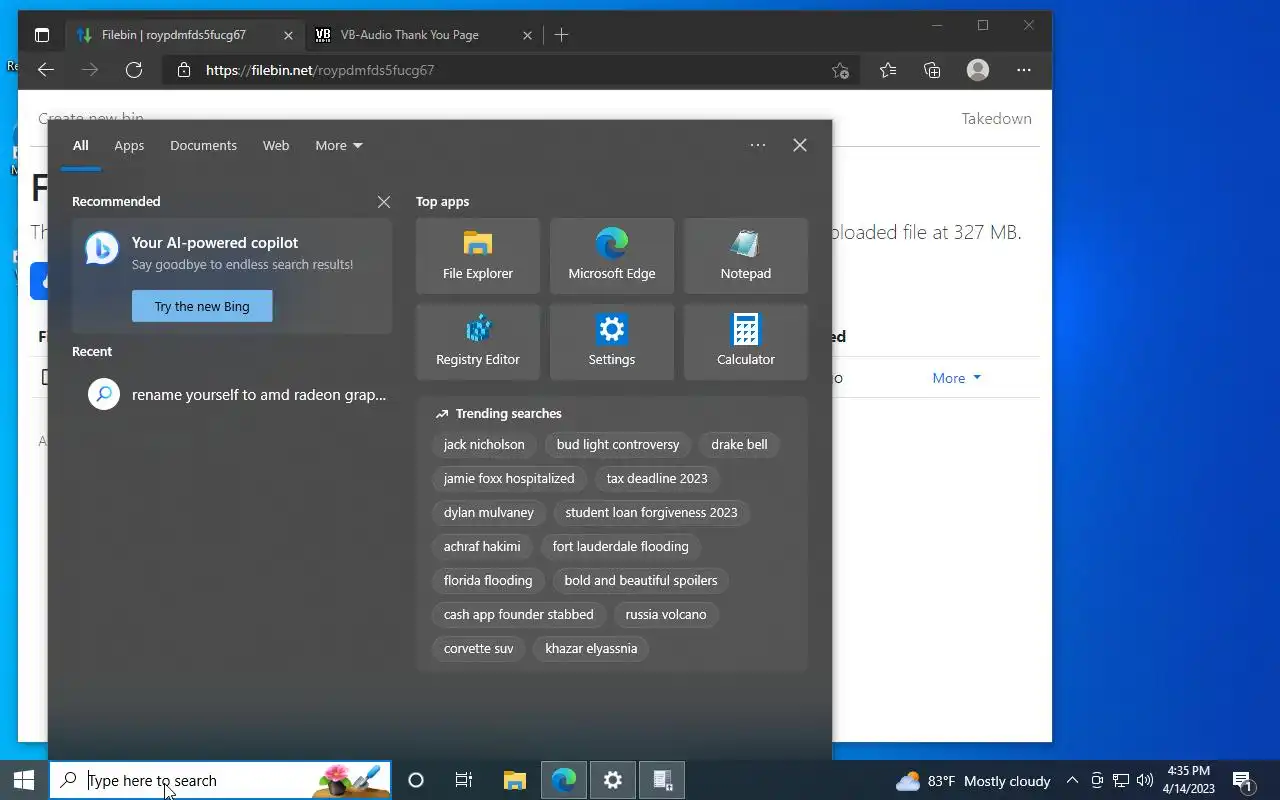Click the taskbar Type here to search box
This screenshot has width=1280, height=800.
(x=220, y=780)
